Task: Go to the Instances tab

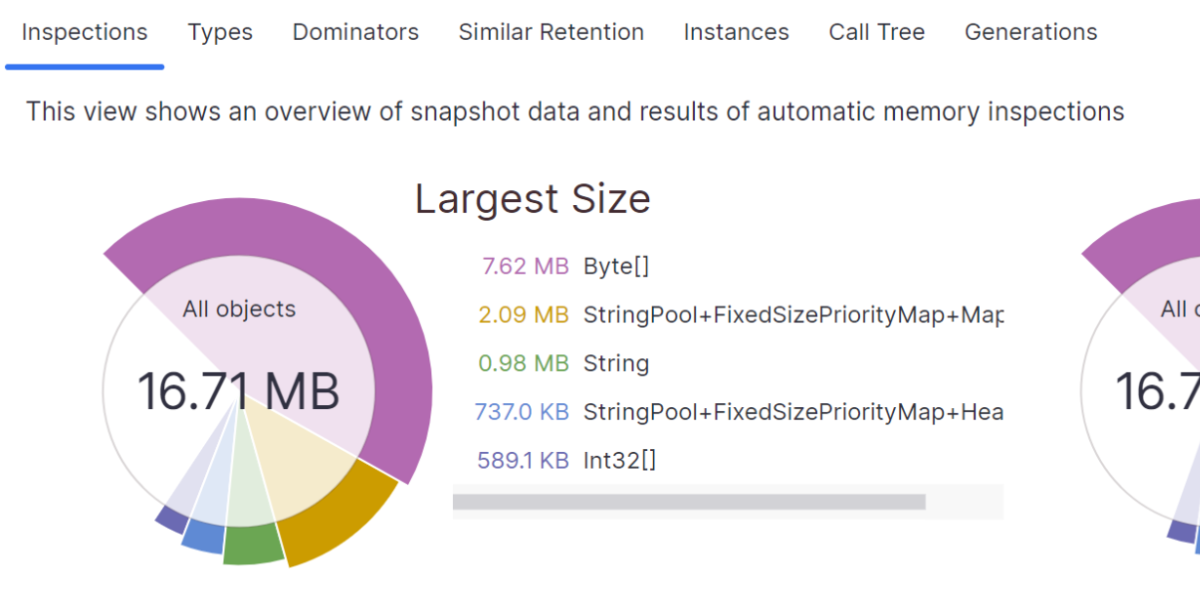Action: pos(736,32)
